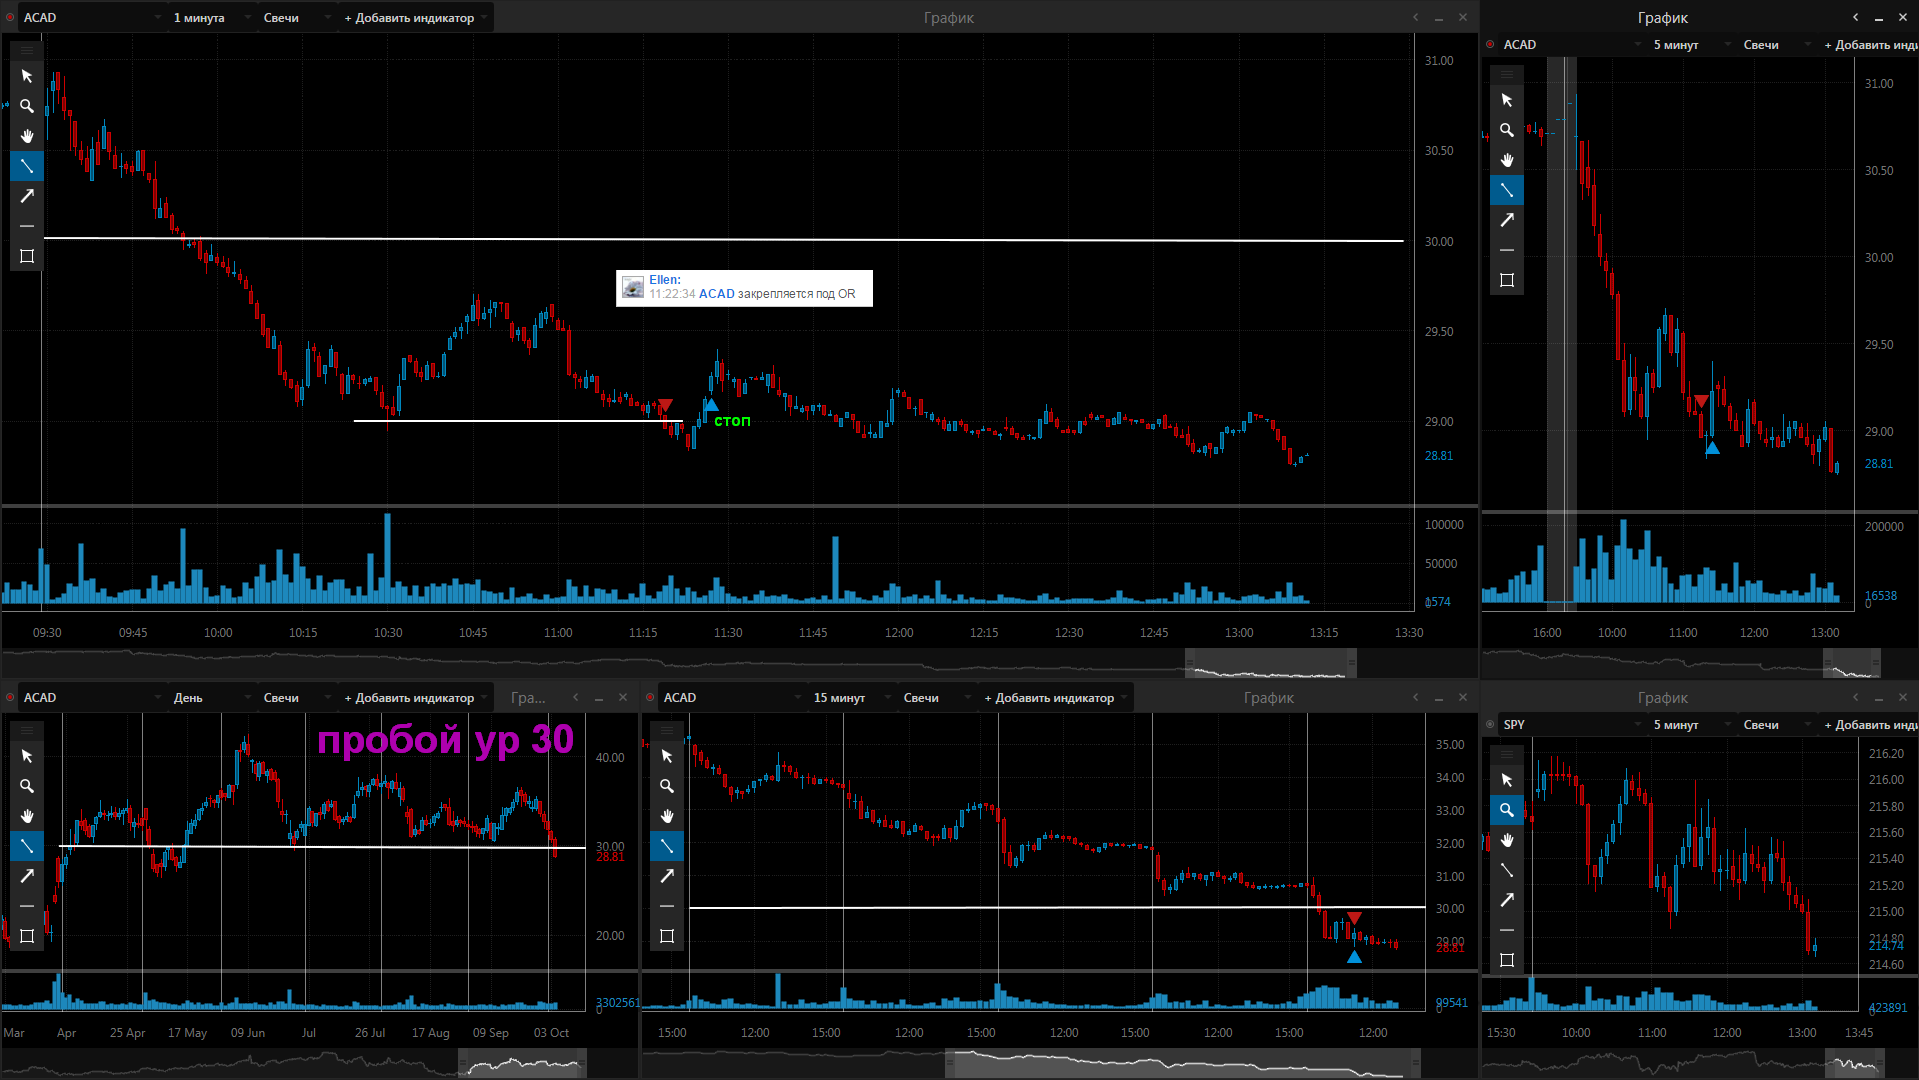Click green 'стоп' label on 1-minute chart

(x=732, y=421)
